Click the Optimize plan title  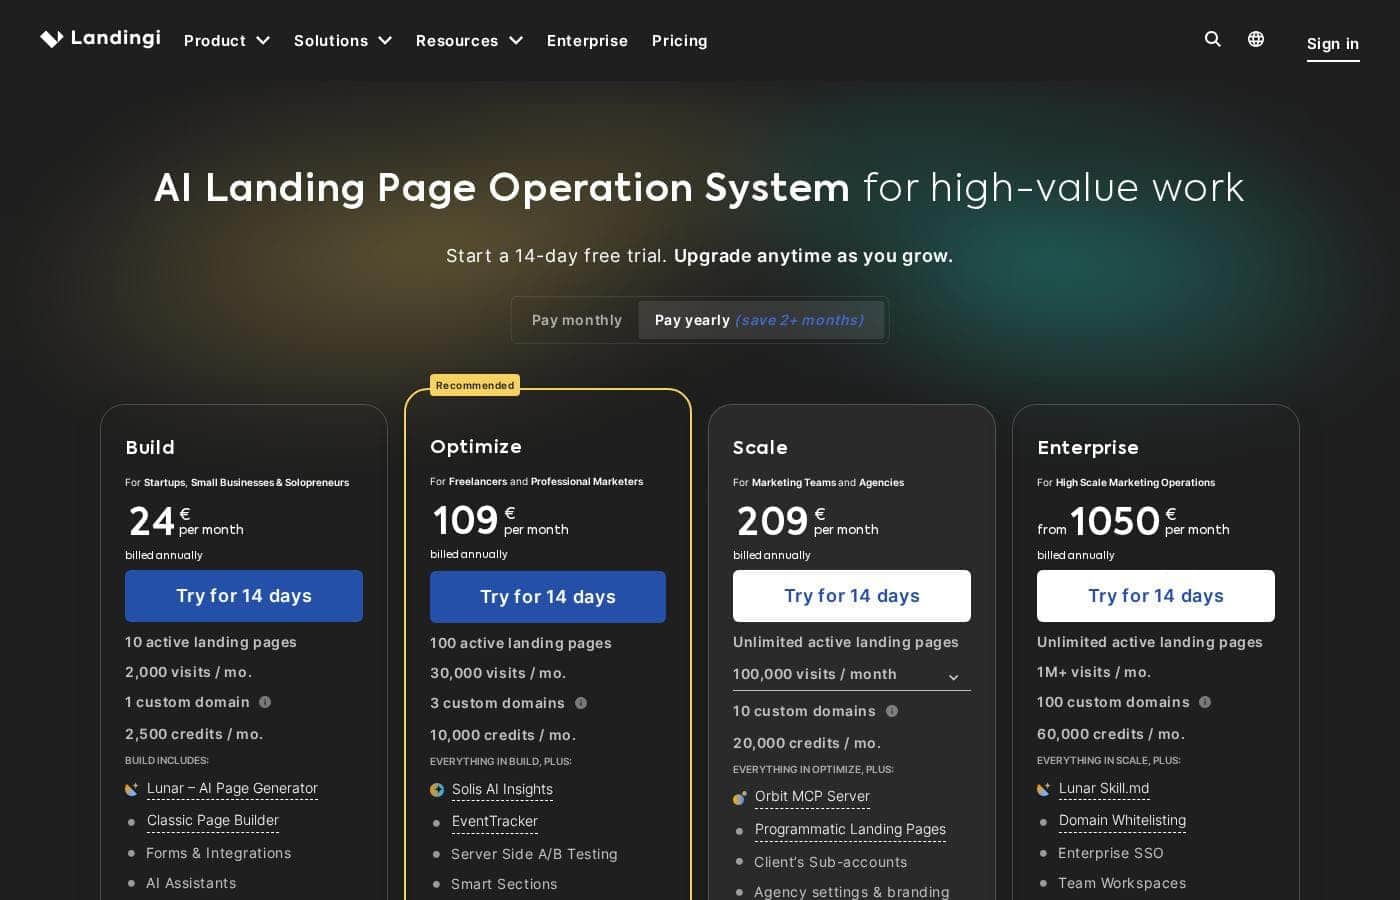pyautogui.click(x=476, y=447)
